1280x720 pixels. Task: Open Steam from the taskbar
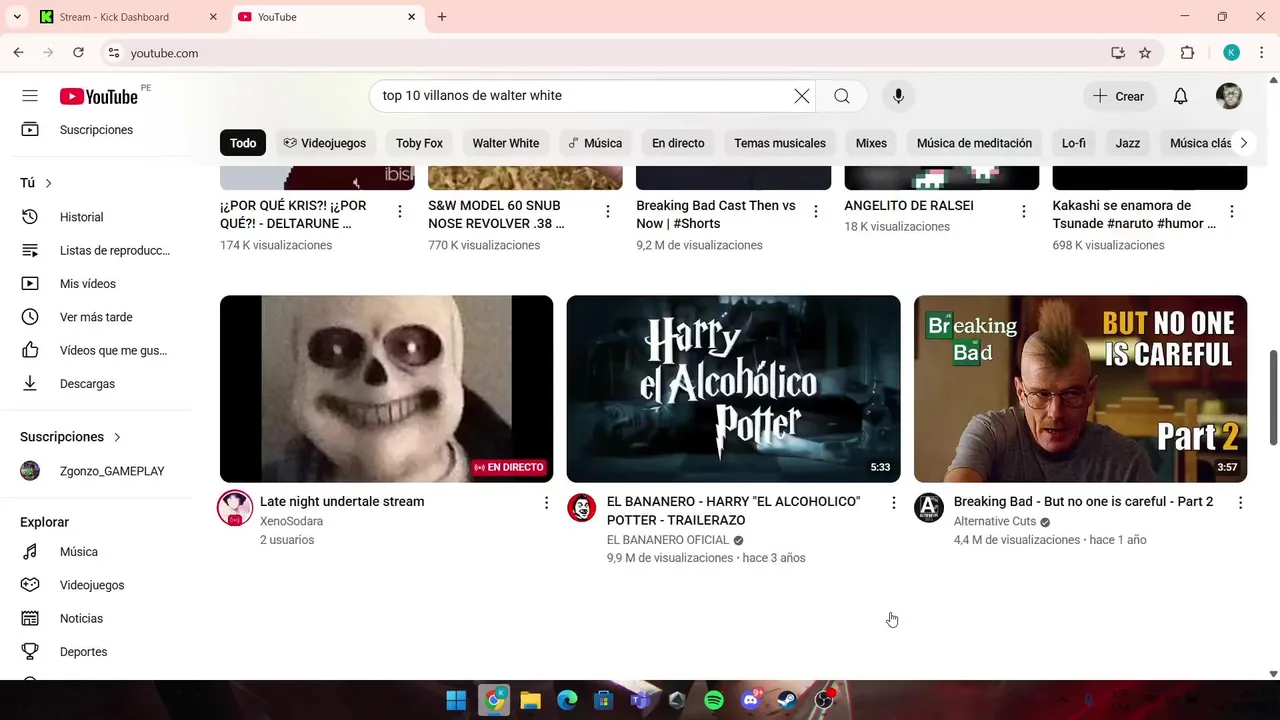787,700
